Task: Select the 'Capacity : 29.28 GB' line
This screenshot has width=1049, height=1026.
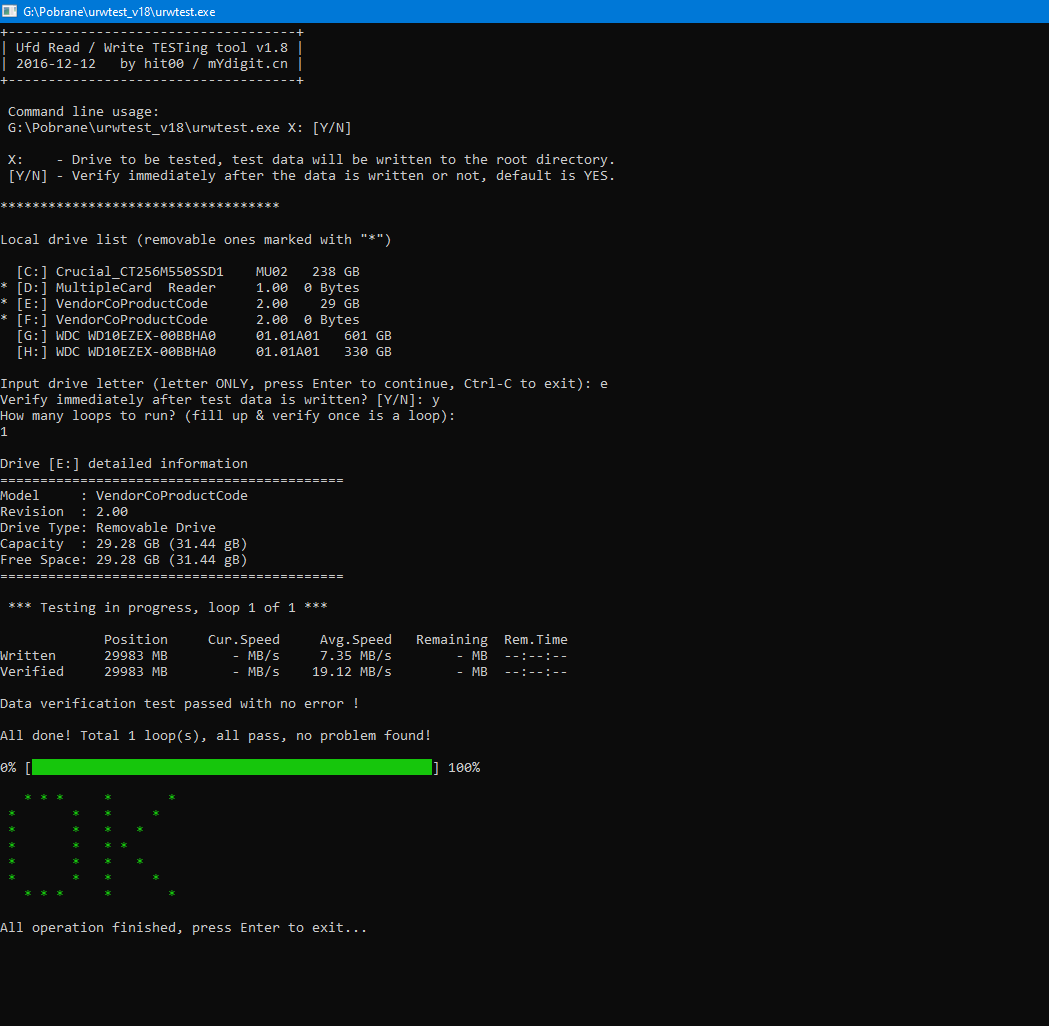Action: click(124, 544)
